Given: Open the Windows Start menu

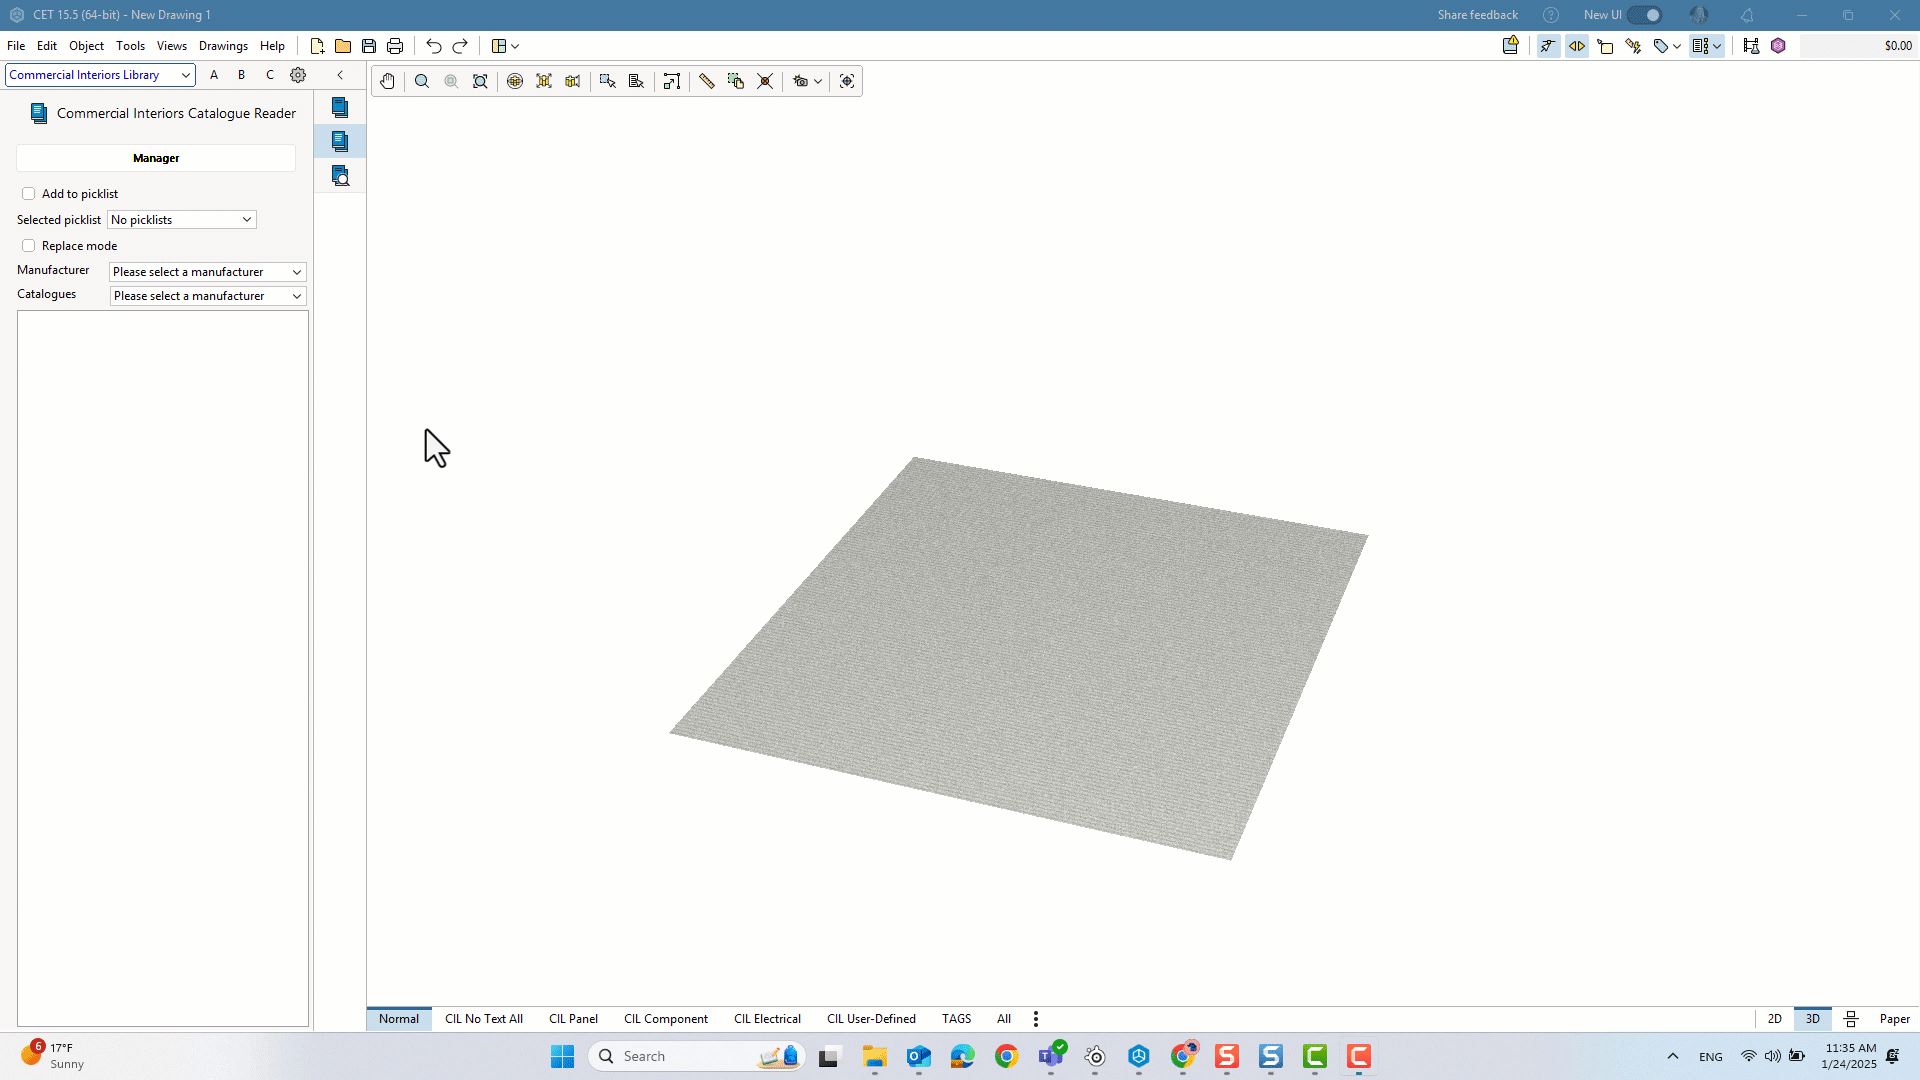Looking at the screenshot, I should point(563,1056).
